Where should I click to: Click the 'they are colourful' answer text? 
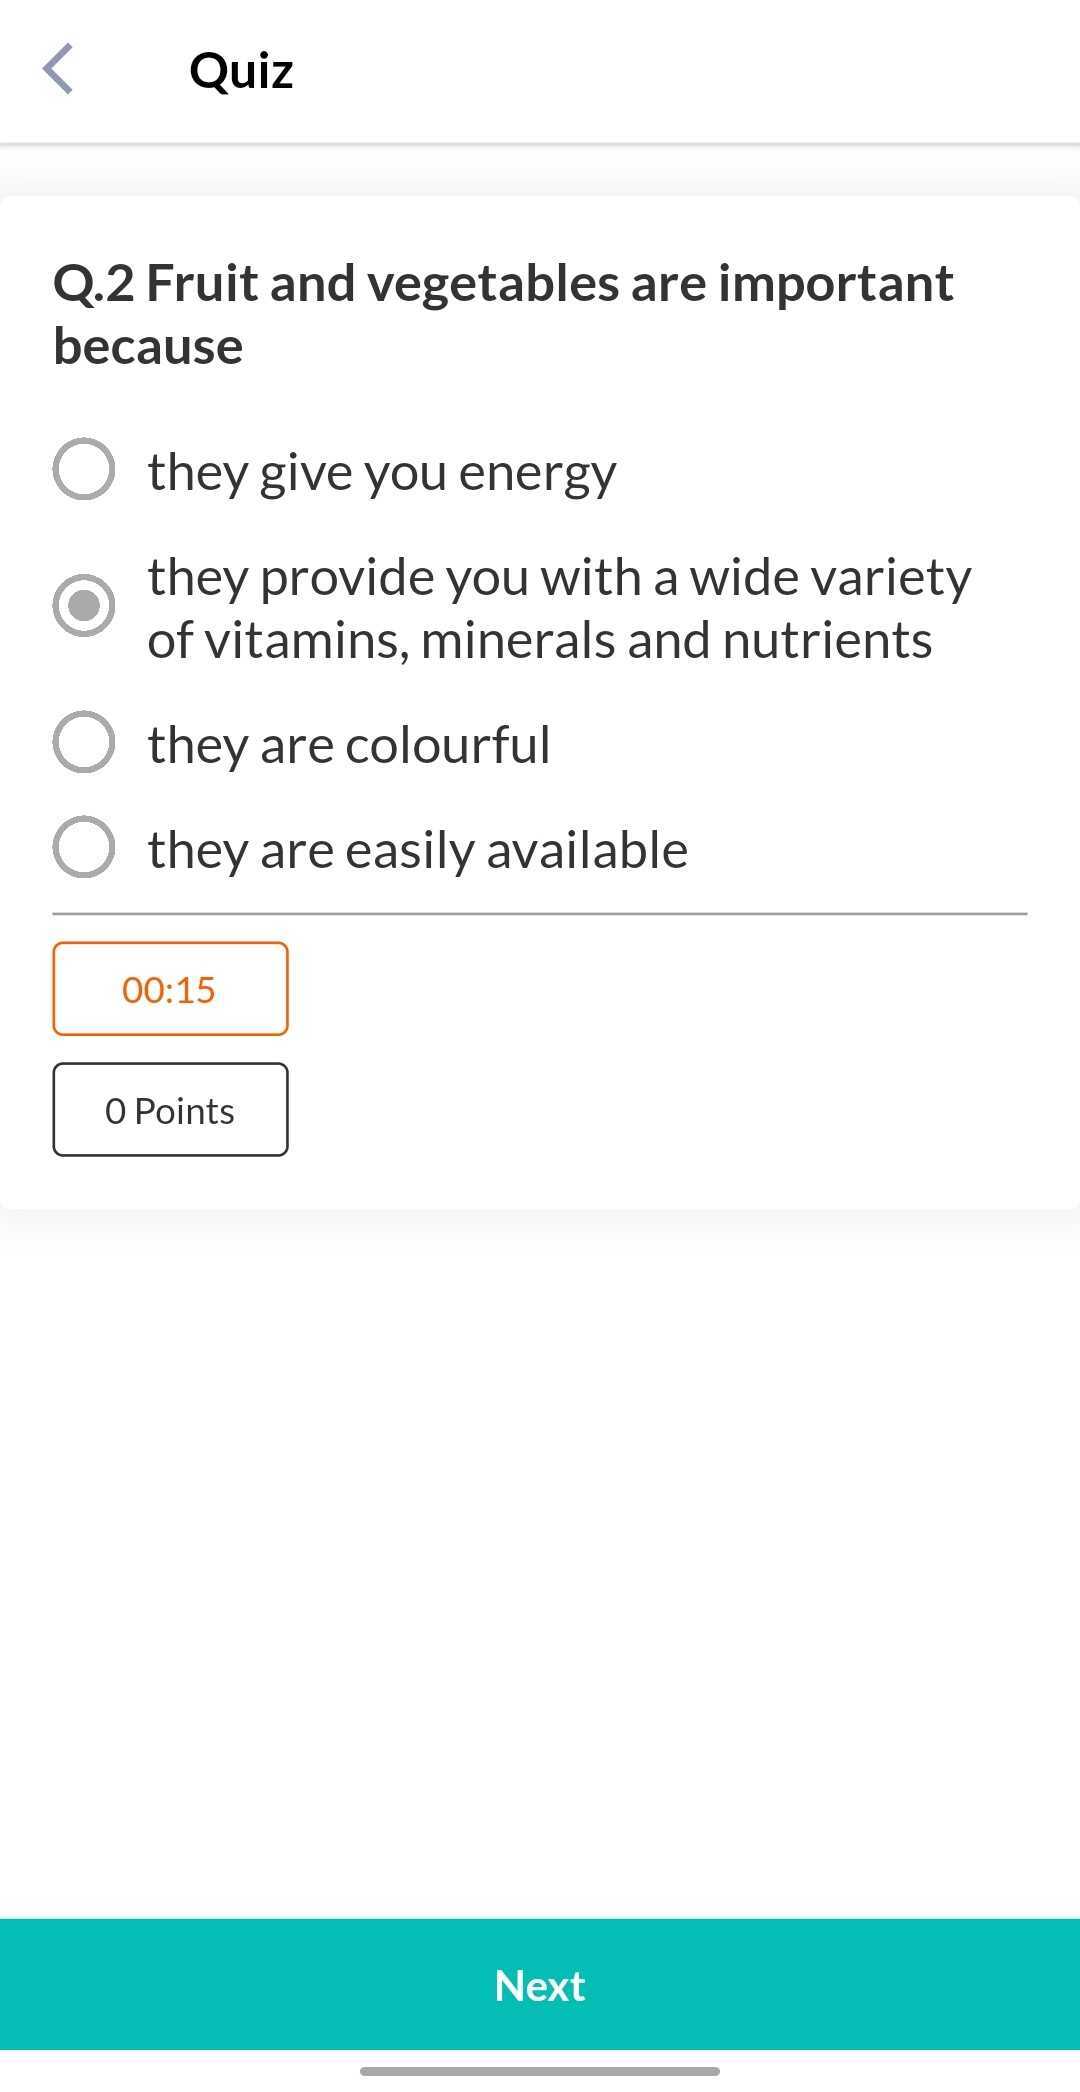point(349,745)
